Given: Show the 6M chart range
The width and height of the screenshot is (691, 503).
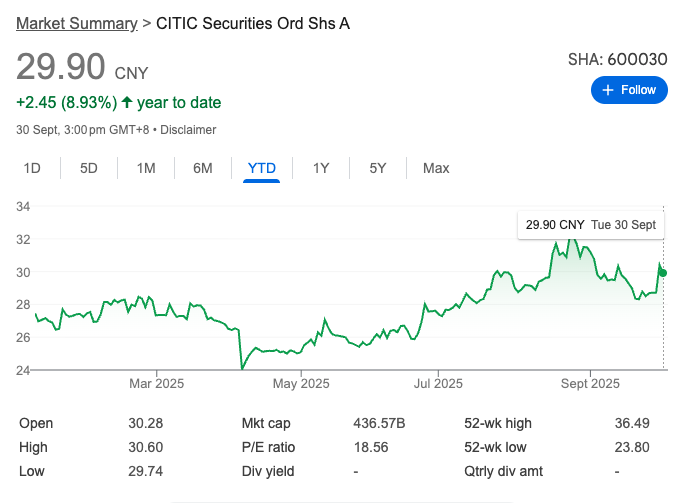Looking at the screenshot, I should click(x=203, y=168).
